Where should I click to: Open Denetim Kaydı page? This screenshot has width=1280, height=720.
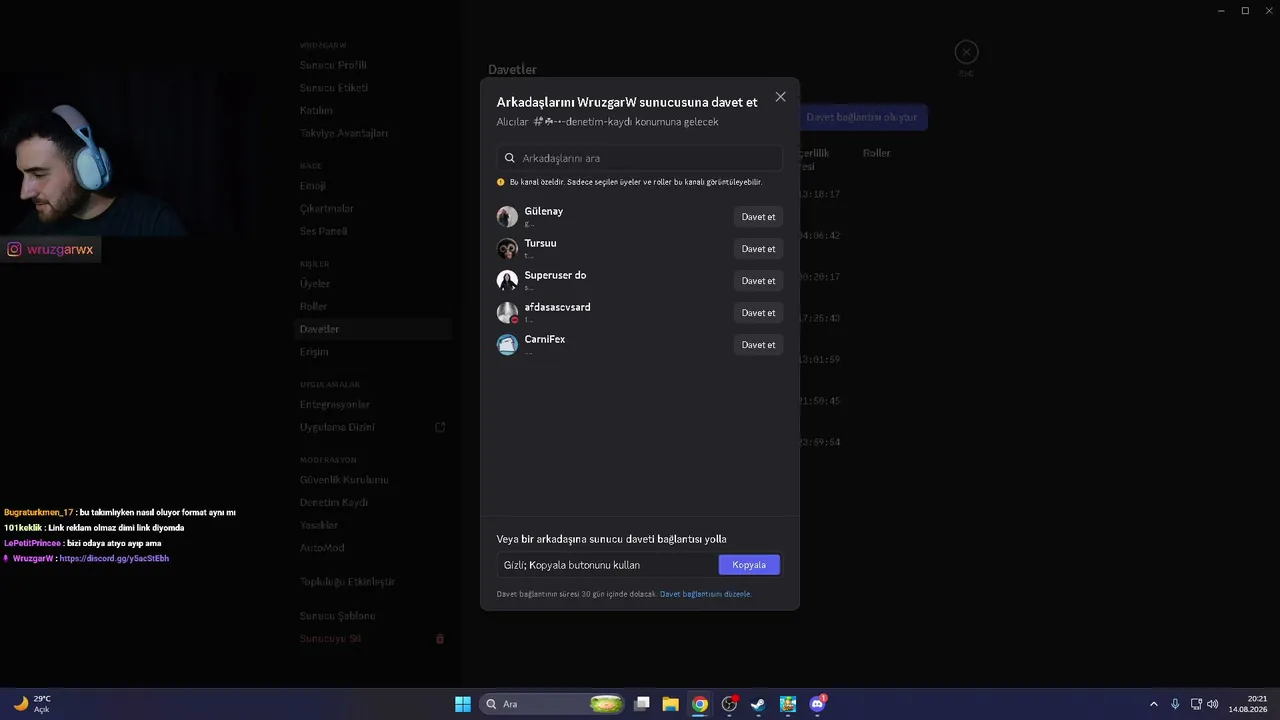pyautogui.click(x=334, y=503)
